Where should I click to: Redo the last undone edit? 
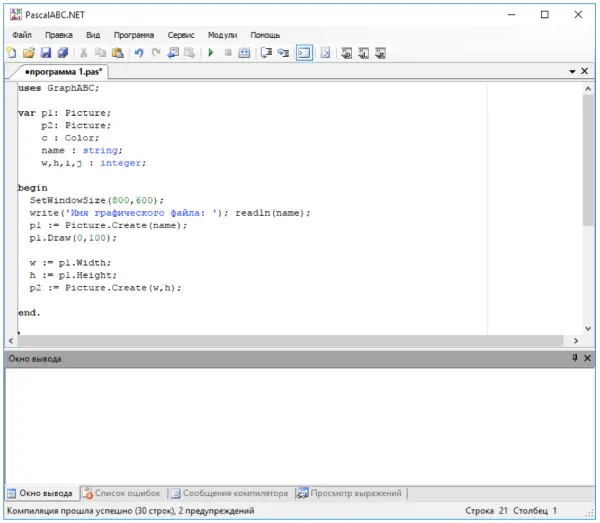point(156,53)
